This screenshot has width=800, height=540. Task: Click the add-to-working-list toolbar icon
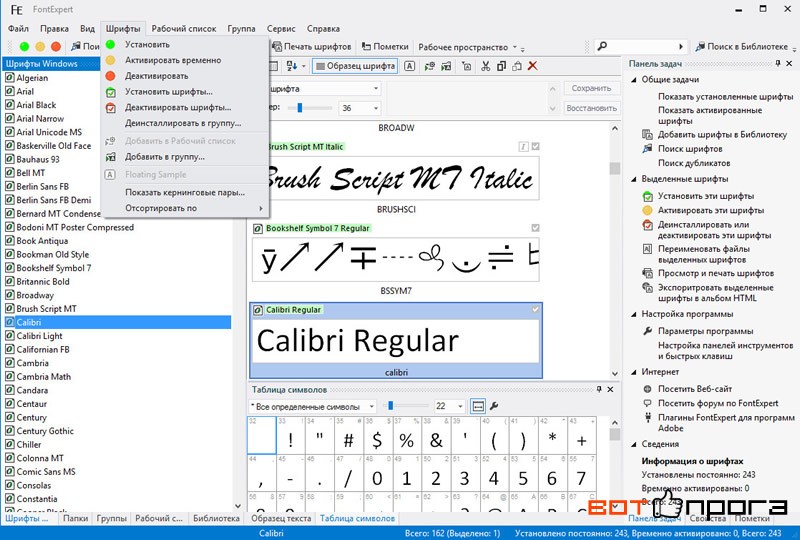pyautogui.click(x=430, y=66)
